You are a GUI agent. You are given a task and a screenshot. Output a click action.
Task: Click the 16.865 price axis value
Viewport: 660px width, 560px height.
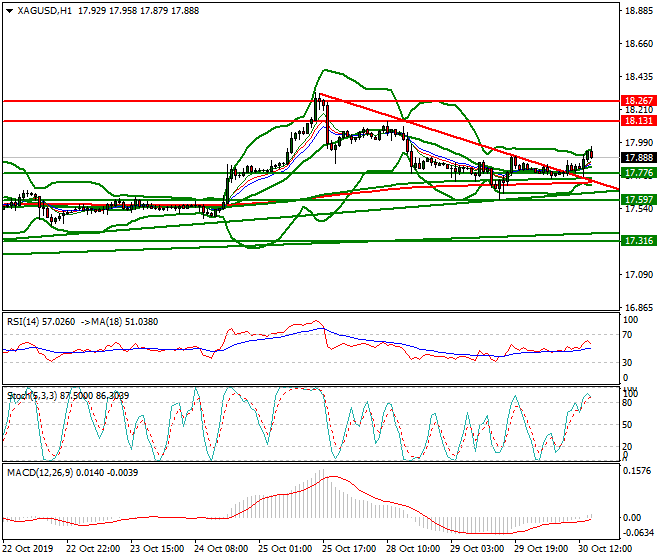639,308
